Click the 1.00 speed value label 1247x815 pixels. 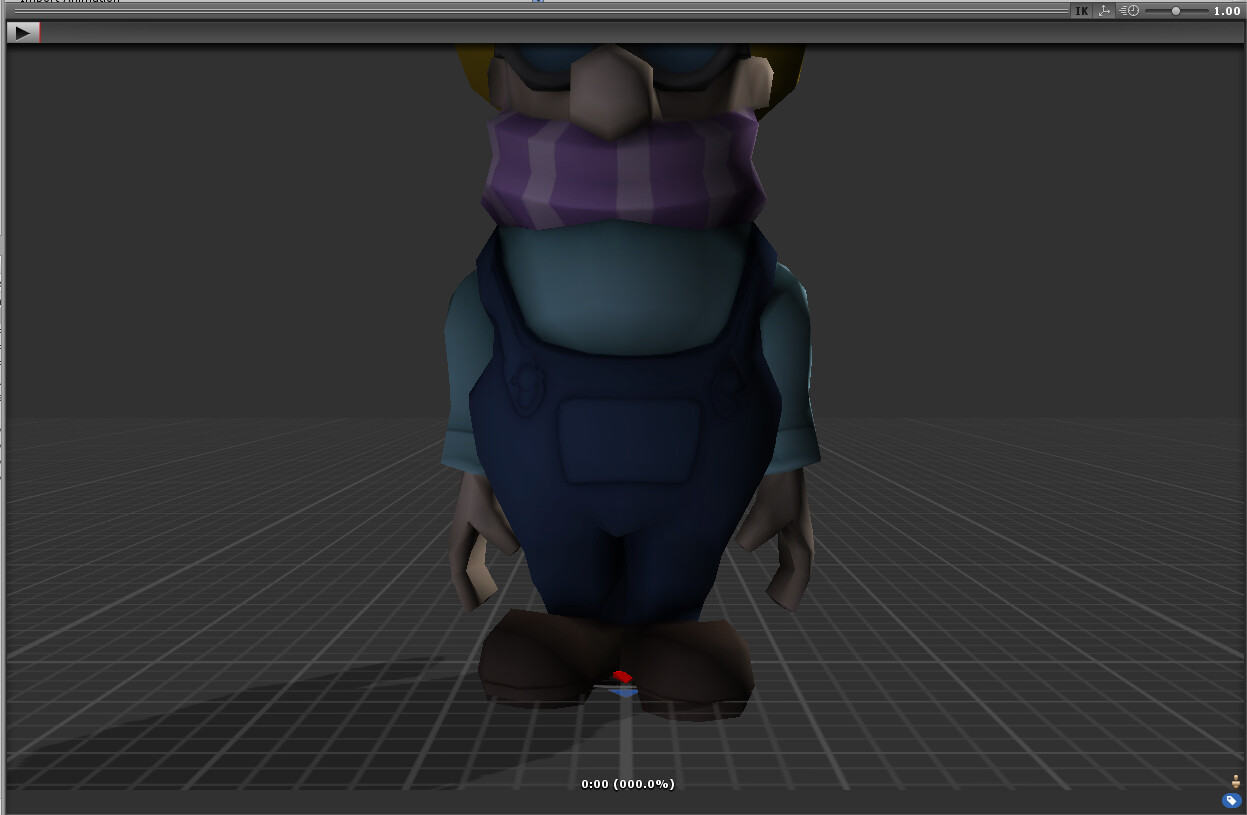[1226, 10]
